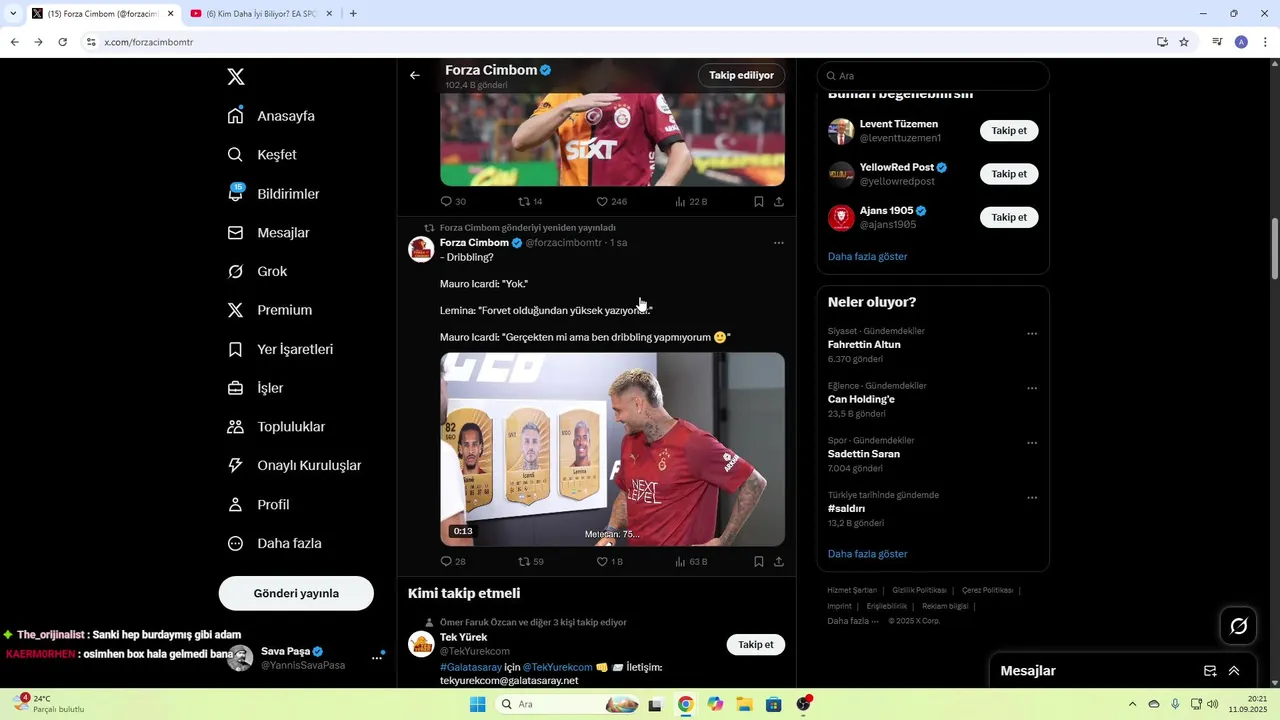This screenshot has width=1280, height=720.
Task: Bookmark this page with the star icon
Action: point(1184,42)
